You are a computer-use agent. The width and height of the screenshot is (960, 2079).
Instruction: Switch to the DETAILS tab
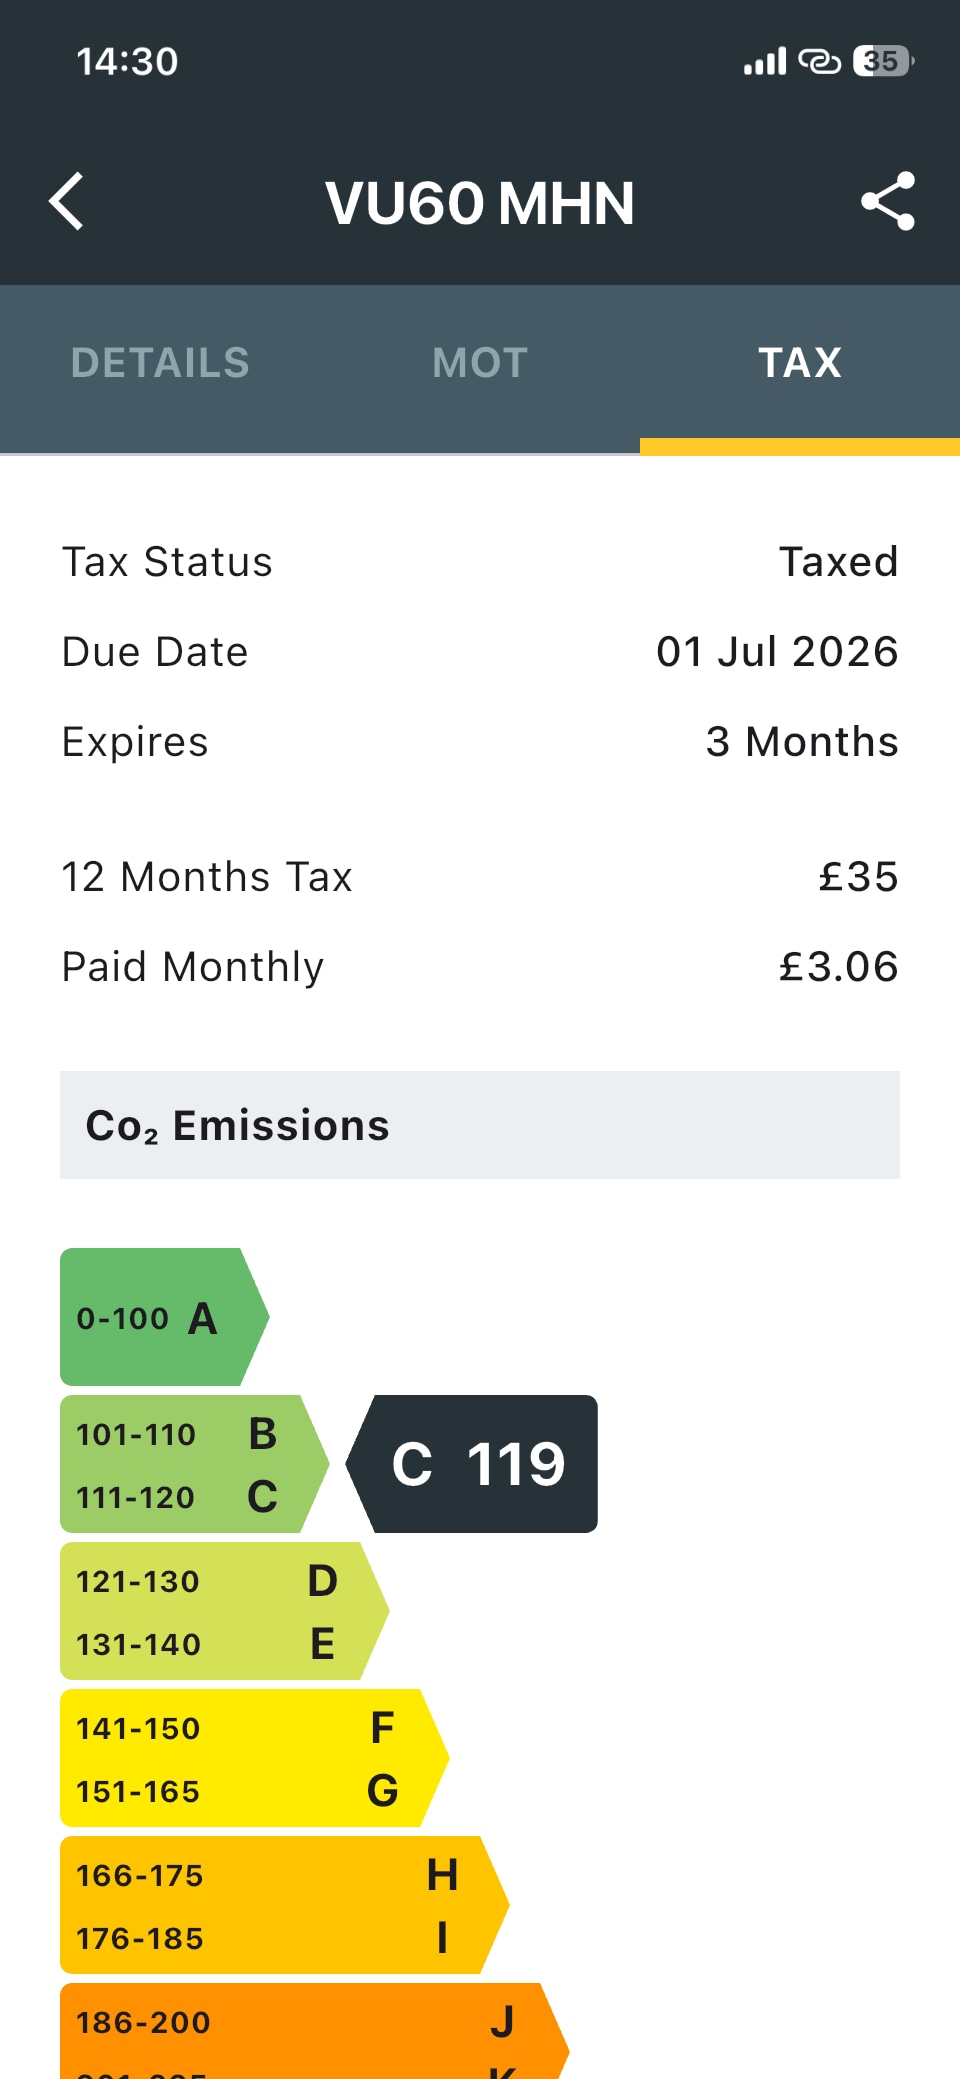[160, 363]
